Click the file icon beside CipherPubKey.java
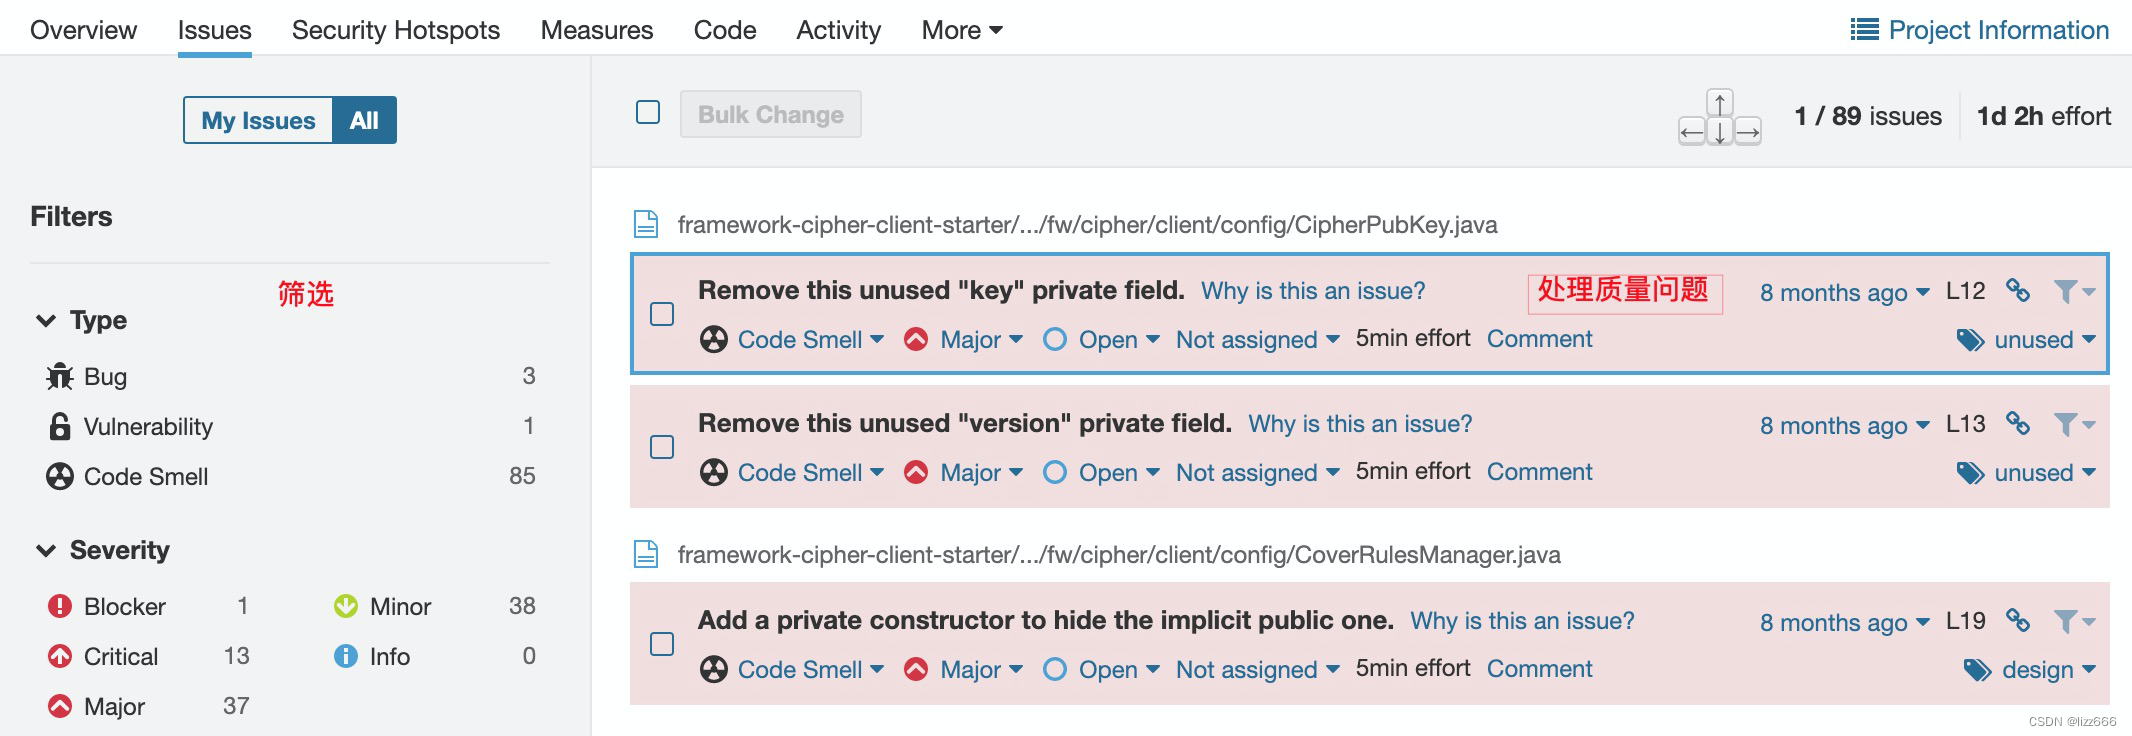The height and width of the screenshot is (736, 2132). coord(646,224)
